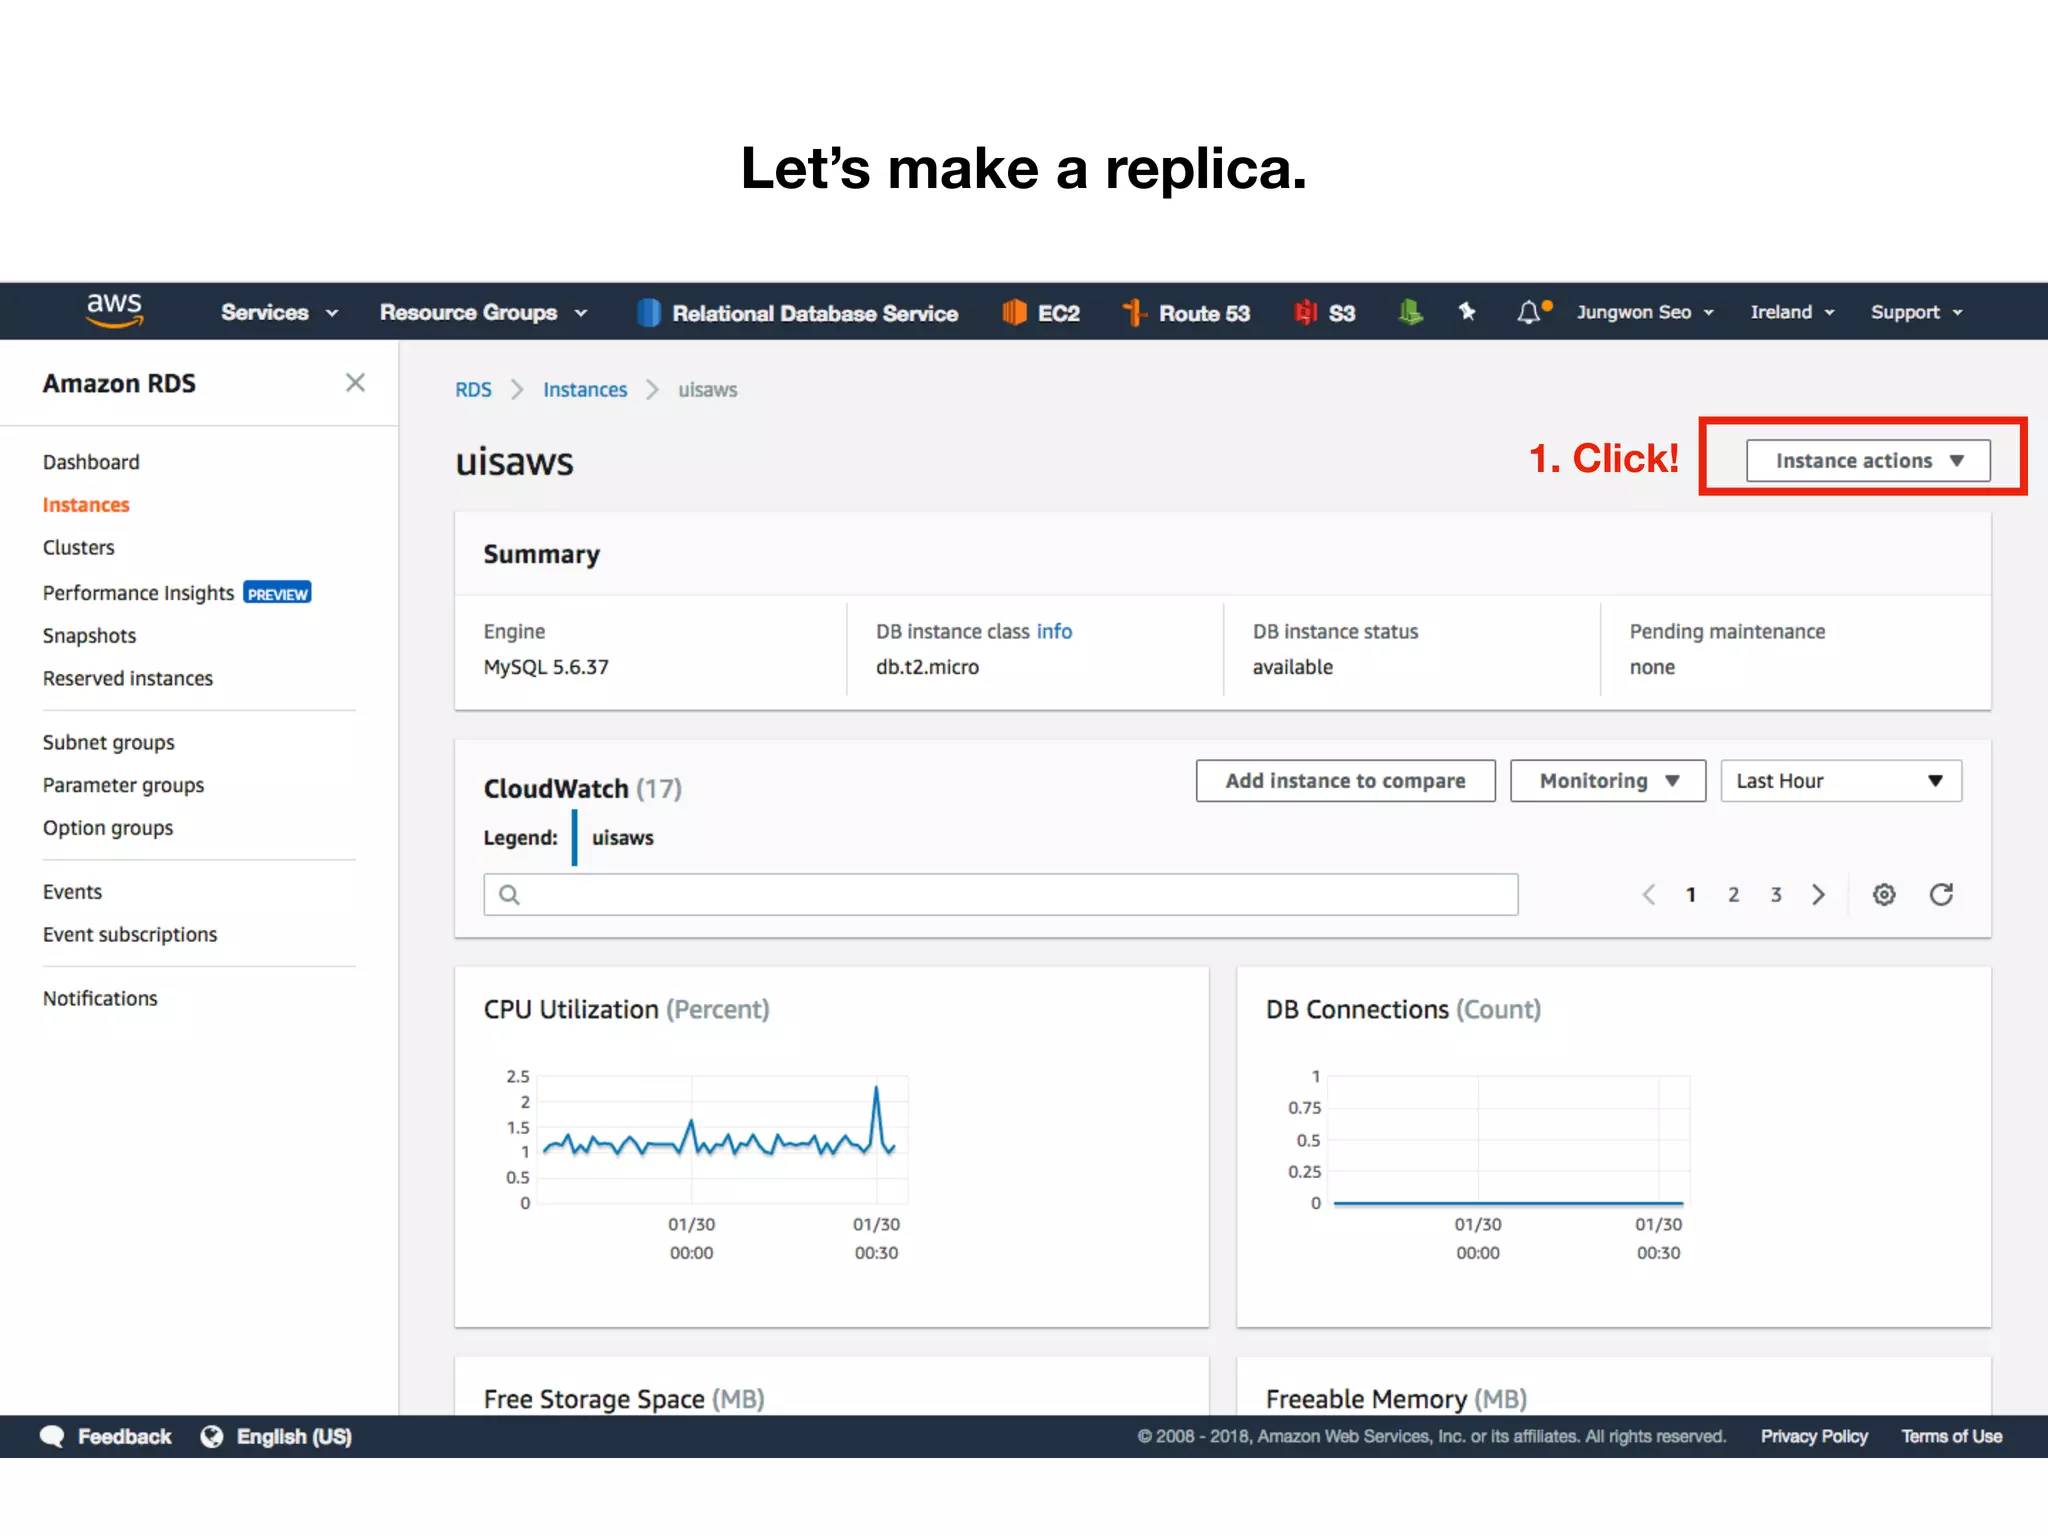Click the CloudWatch settings gear icon
Screen dimensions: 2048x1536
pos(1884,895)
